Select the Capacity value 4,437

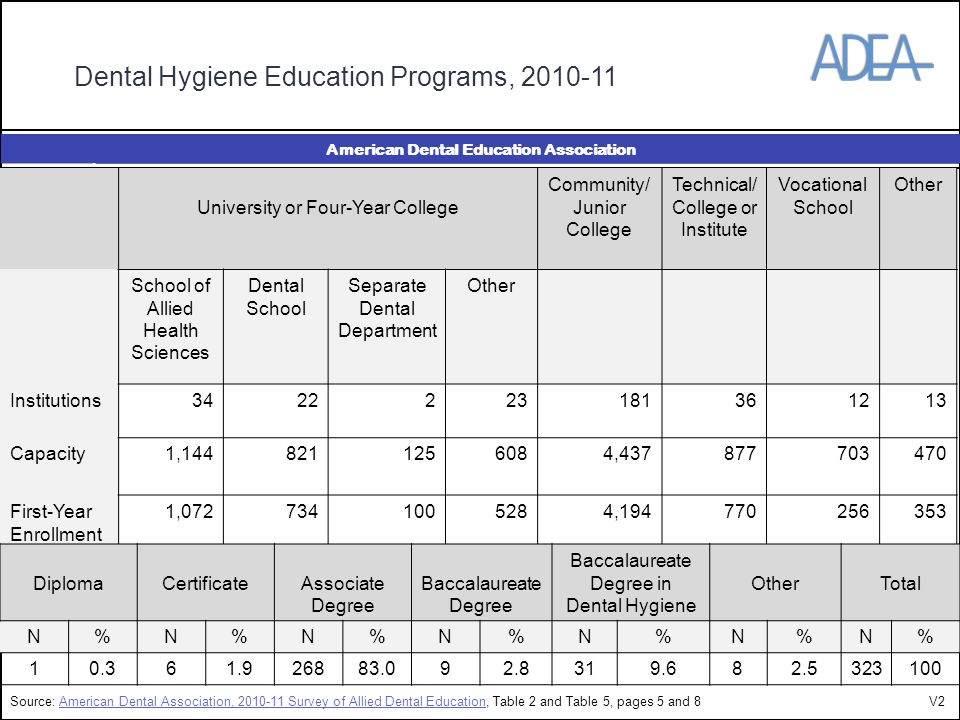coord(626,454)
